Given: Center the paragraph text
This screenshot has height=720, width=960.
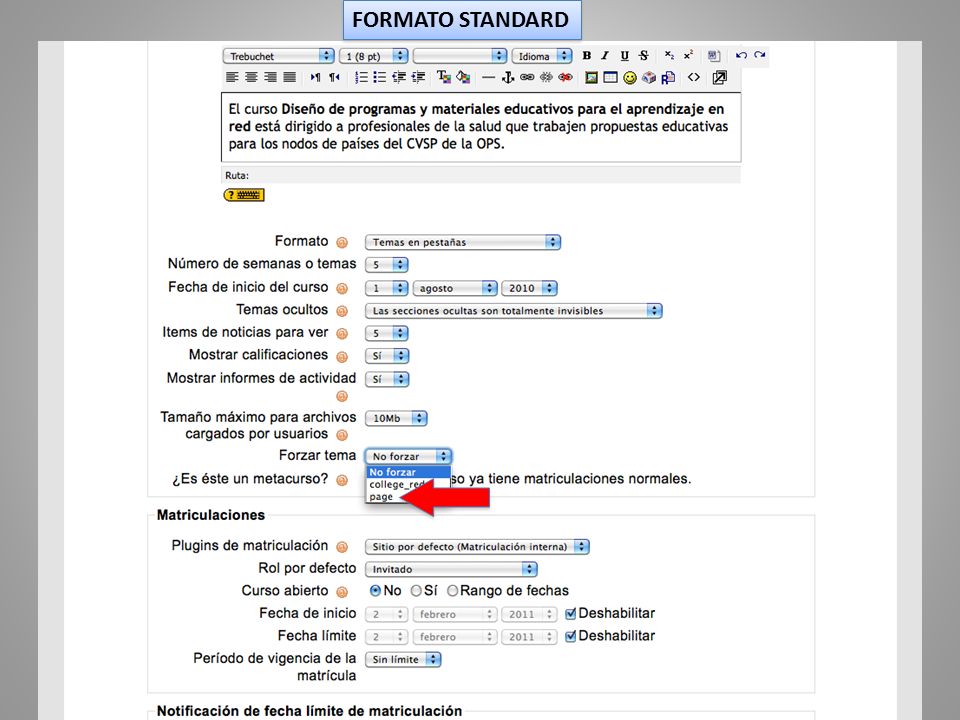Looking at the screenshot, I should pyautogui.click(x=251, y=77).
